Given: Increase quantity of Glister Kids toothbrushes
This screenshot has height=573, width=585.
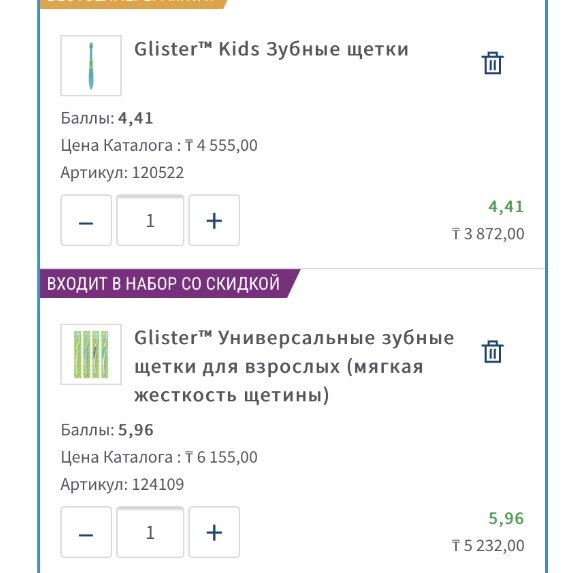Looking at the screenshot, I should (x=214, y=220).
